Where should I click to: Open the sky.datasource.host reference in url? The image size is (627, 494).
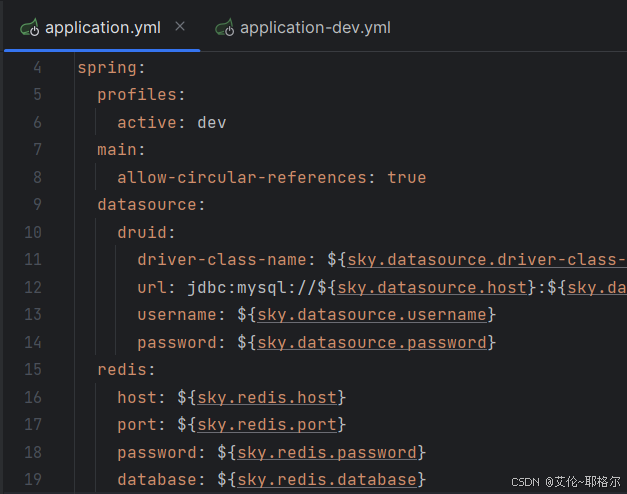[432, 288]
